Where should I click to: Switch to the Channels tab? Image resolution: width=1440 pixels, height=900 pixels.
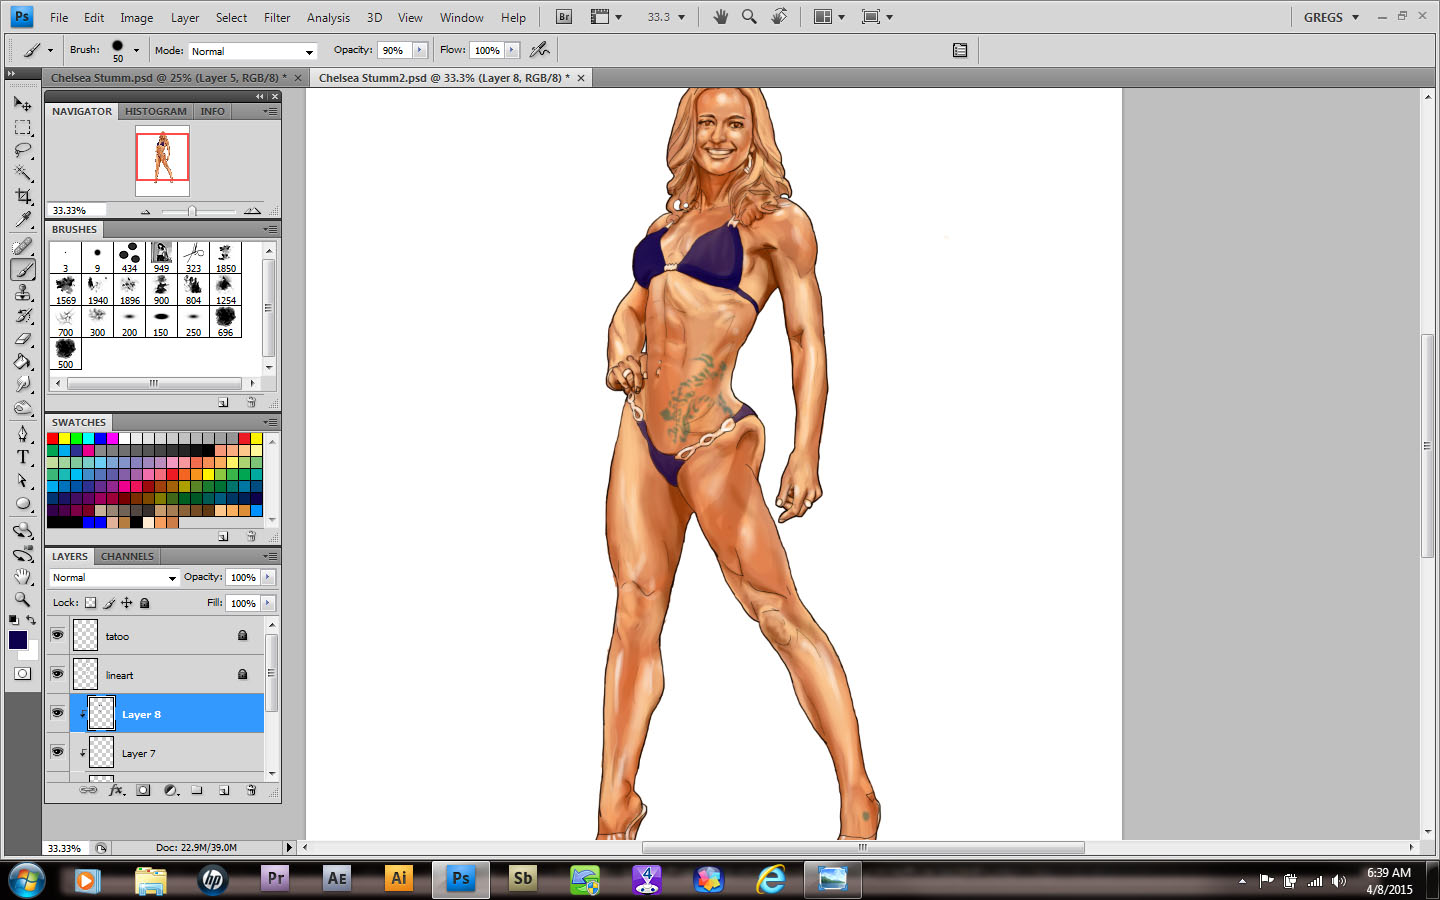[x=127, y=556]
